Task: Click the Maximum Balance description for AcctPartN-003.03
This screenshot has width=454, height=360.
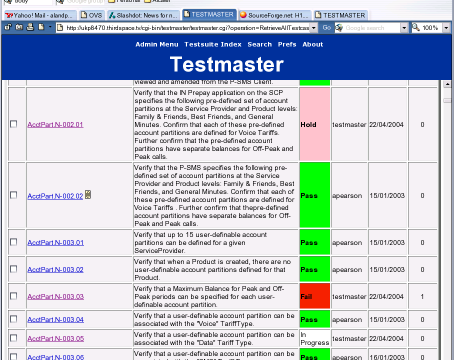Action: pyautogui.click(x=209, y=296)
